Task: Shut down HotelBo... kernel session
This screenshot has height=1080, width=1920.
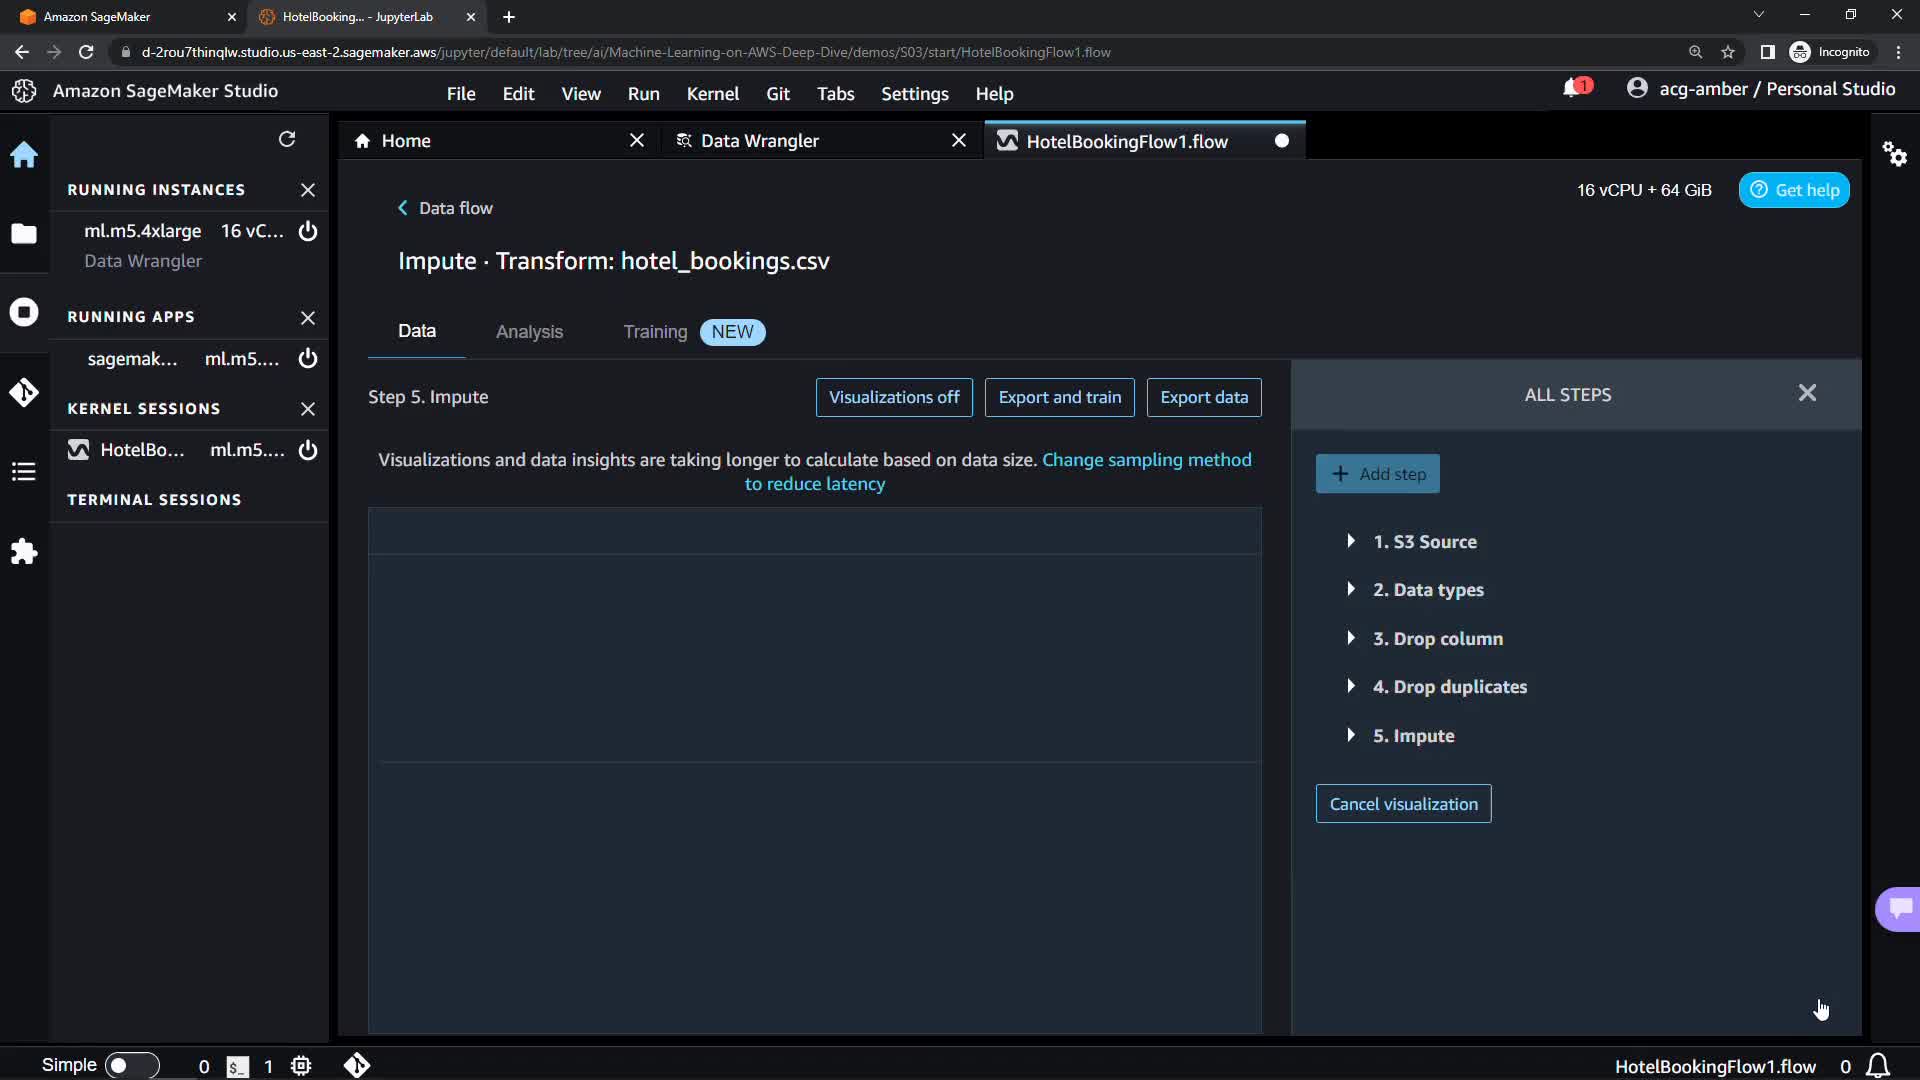Action: tap(308, 450)
